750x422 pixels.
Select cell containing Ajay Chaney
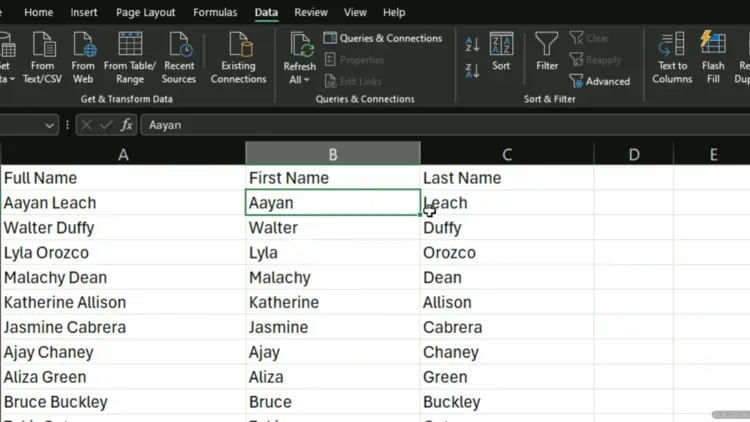click(123, 352)
